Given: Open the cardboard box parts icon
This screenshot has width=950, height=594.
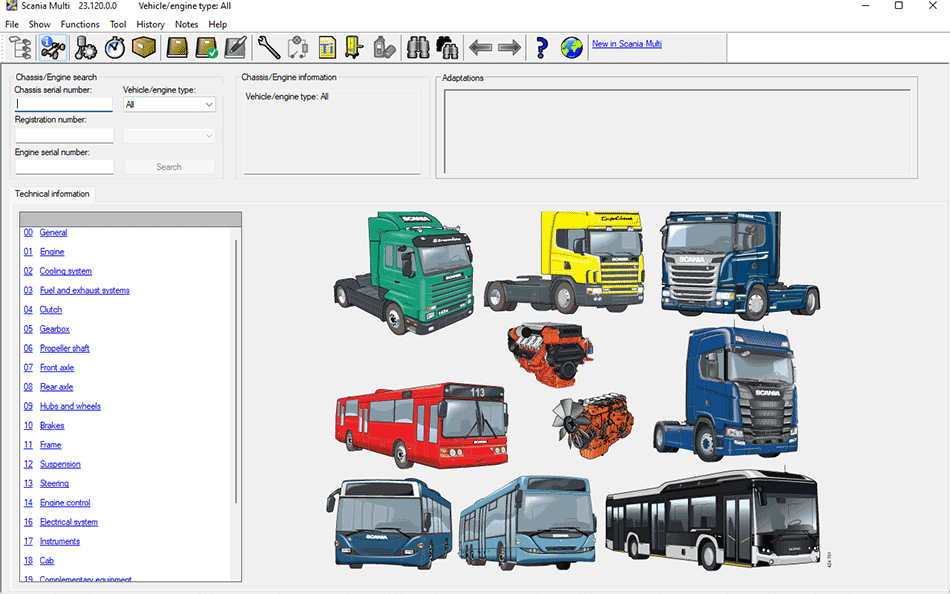Looking at the screenshot, I should [144, 47].
